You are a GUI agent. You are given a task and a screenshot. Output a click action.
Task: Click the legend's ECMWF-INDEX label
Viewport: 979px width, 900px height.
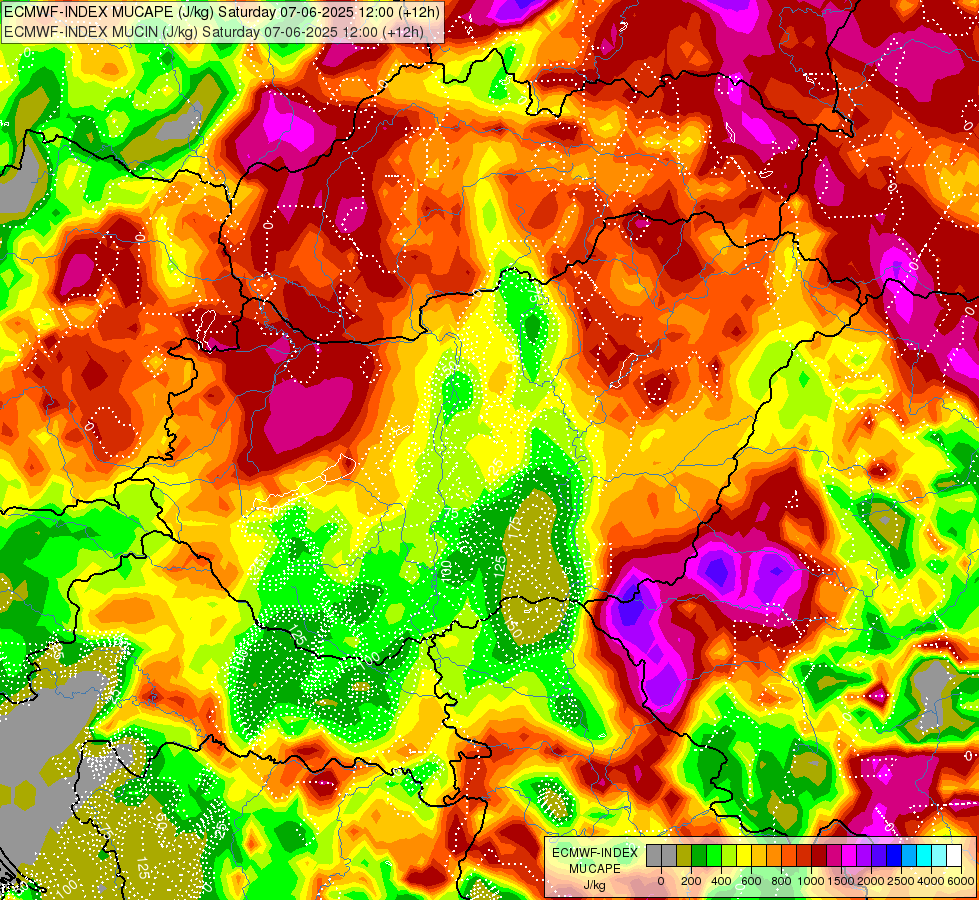(595, 853)
